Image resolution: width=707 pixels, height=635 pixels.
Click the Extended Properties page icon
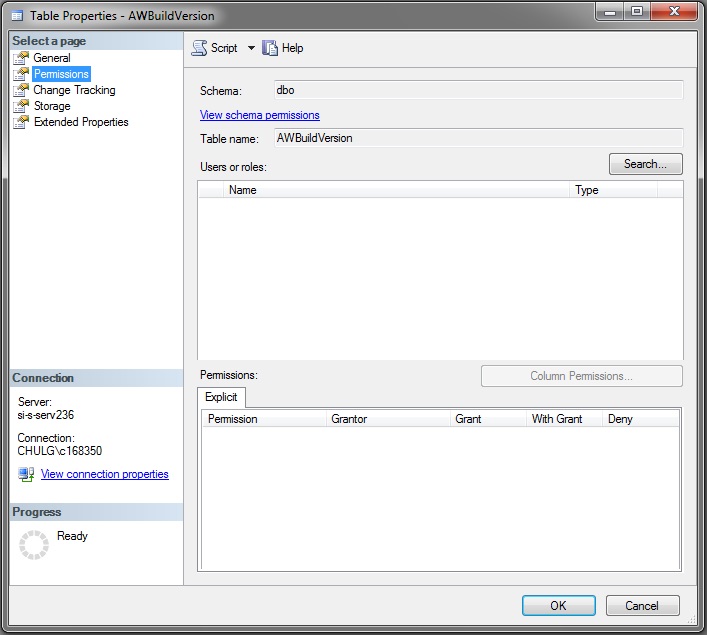(x=21, y=122)
